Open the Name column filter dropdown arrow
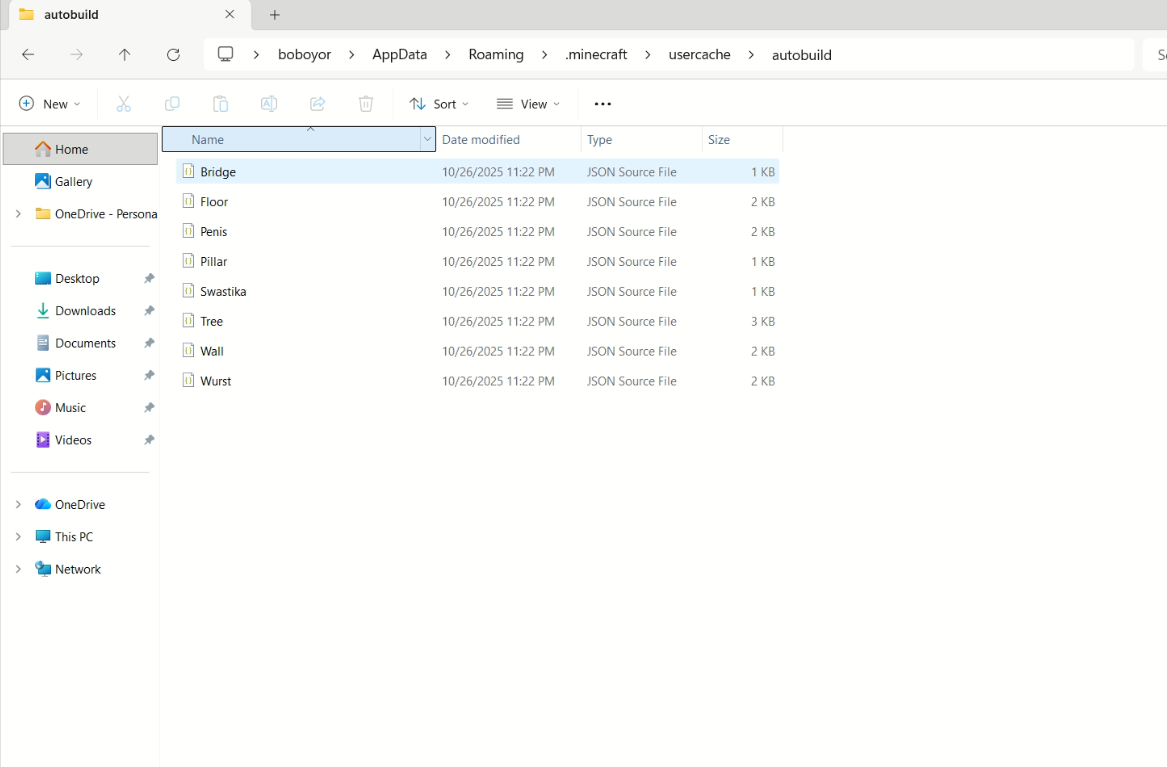Screen dimensions: 1167x767 [427, 140]
